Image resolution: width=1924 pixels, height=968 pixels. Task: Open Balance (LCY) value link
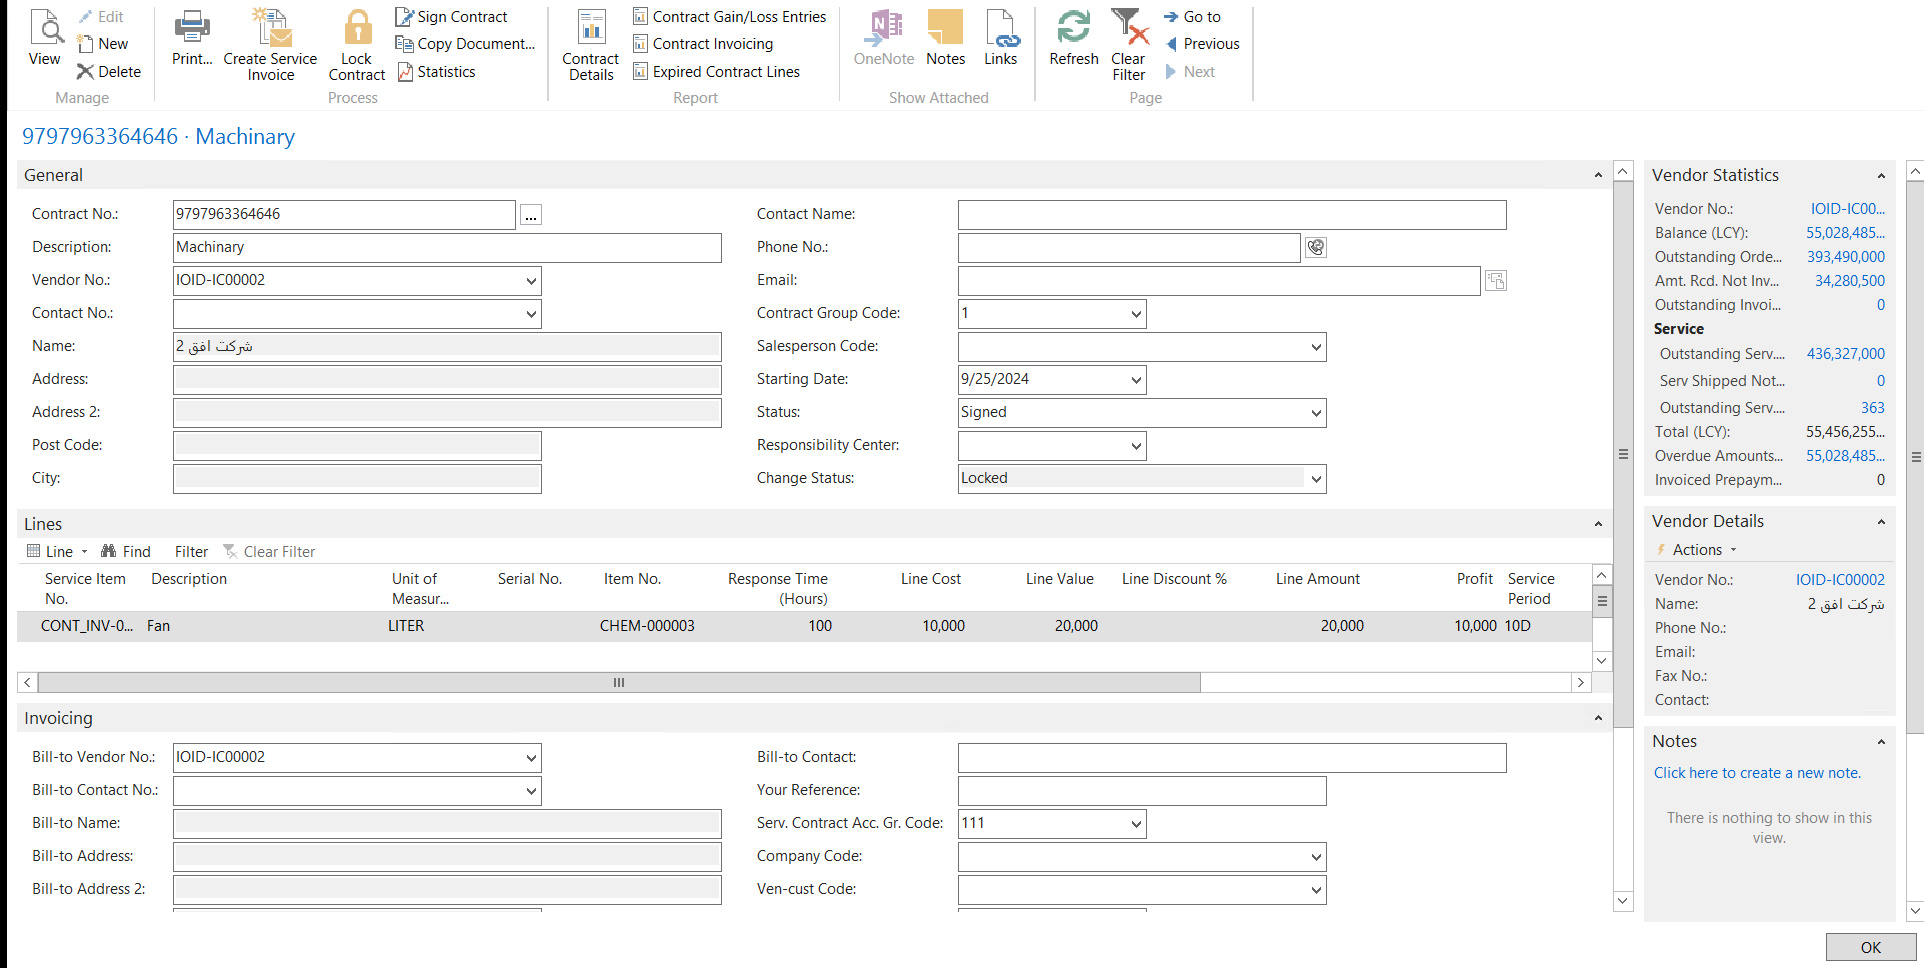coord(1845,233)
